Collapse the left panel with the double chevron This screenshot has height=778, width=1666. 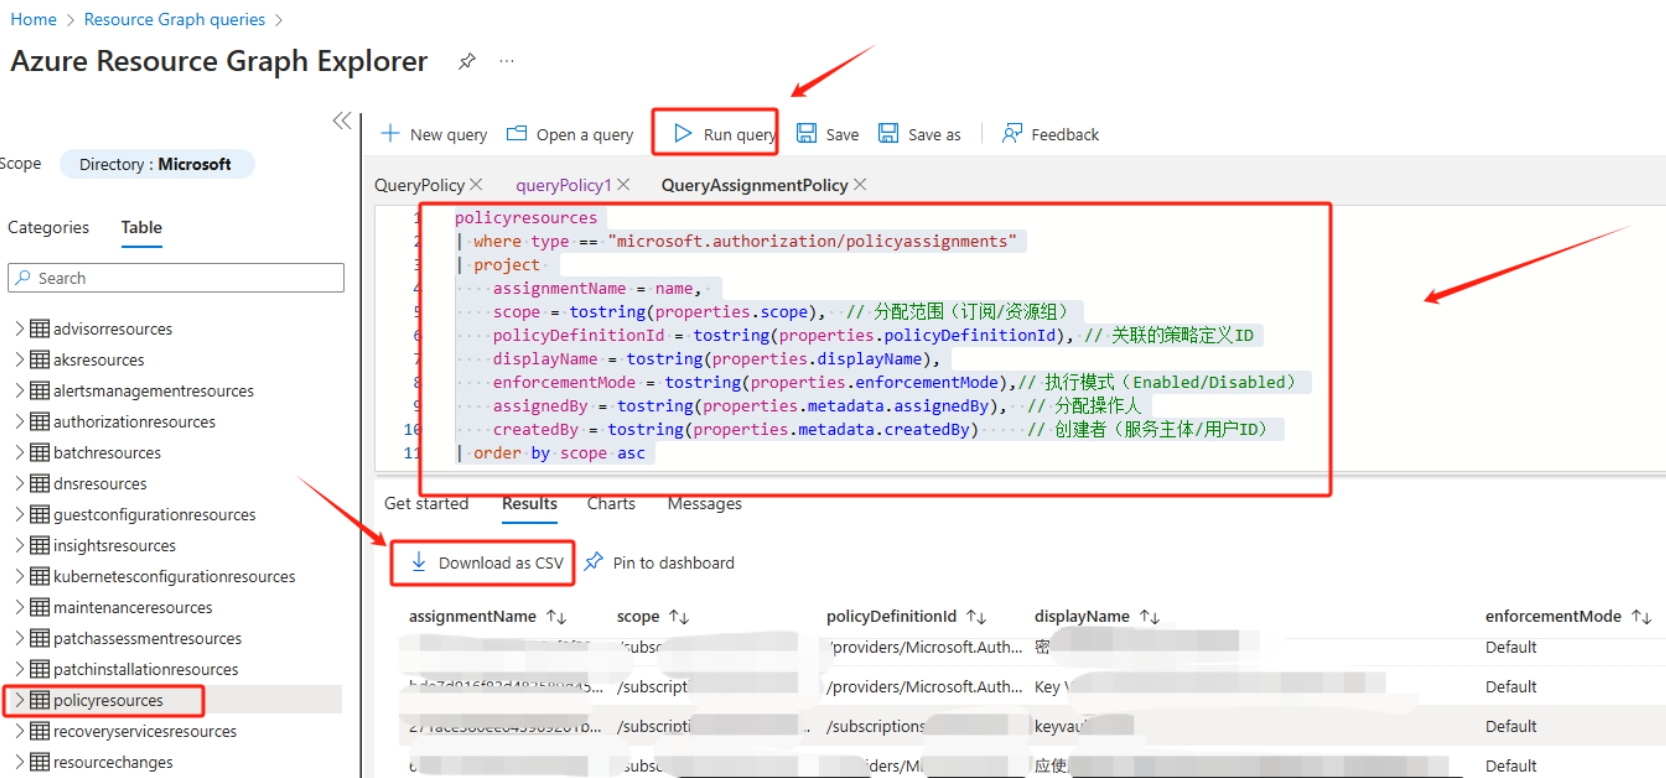342,121
